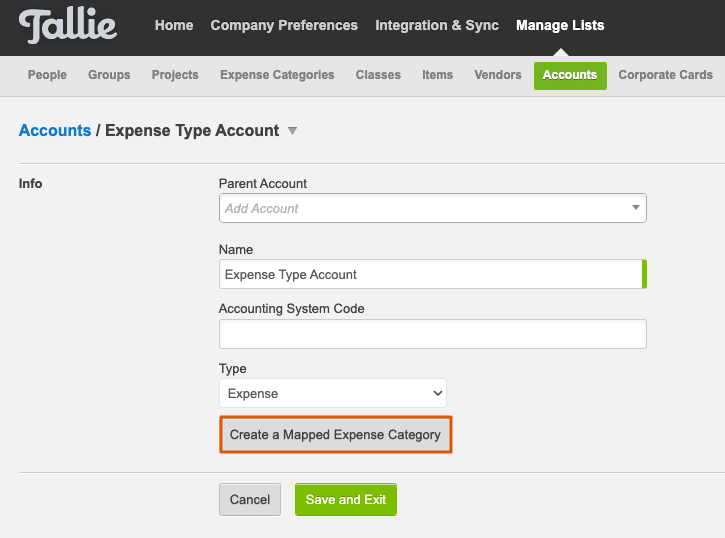Switch to the Projects tab
The width and height of the screenshot is (725, 538).
(175, 75)
